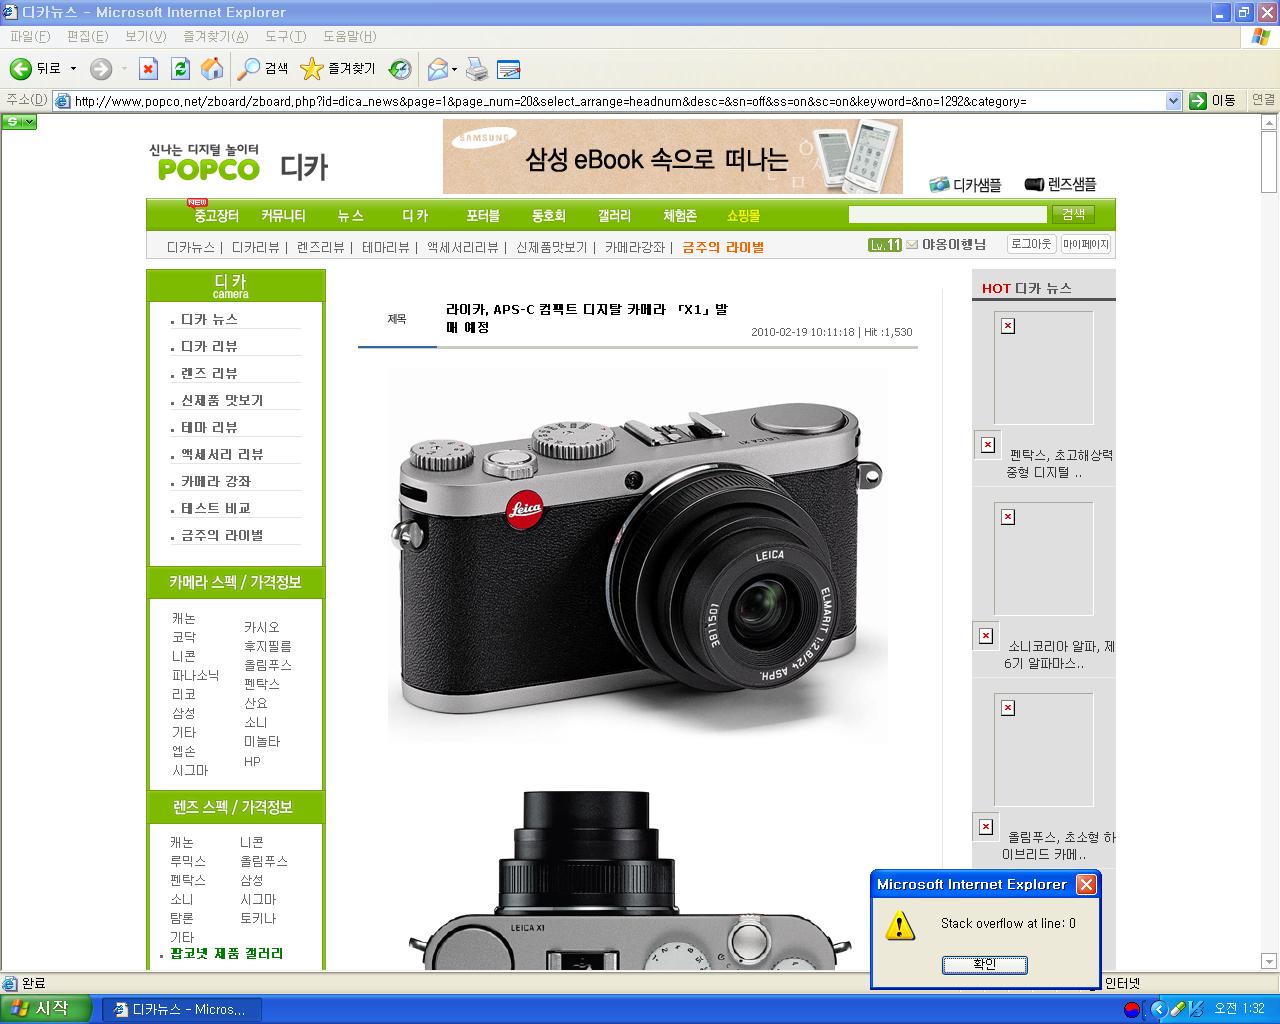Print the page with printer icon
This screenshot has width=1280, height=1024.
click(x=477, y=69)
